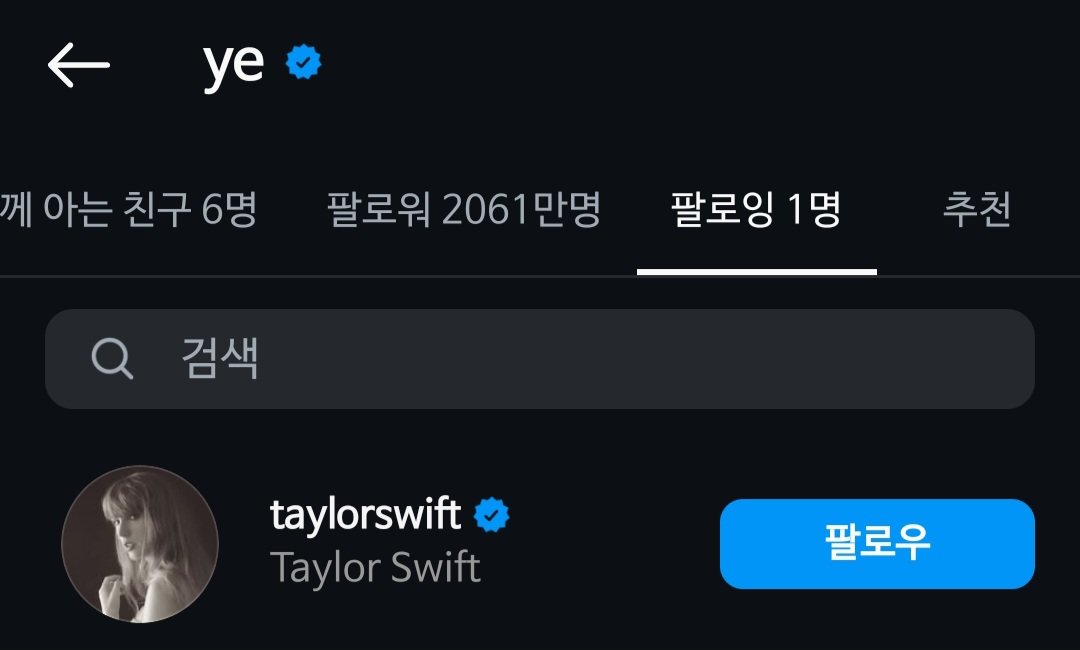1080x650 pixels.
Task: Switch to the 팔로워 2061만명 tab
Action: tap(464, 210)
